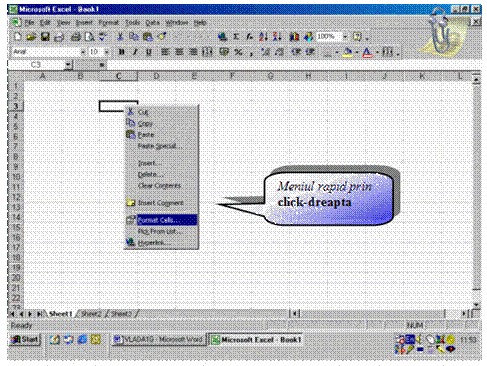
Task: Open the Chart Wizard icon
Action: pyautogui.click(x=294, y=37)
